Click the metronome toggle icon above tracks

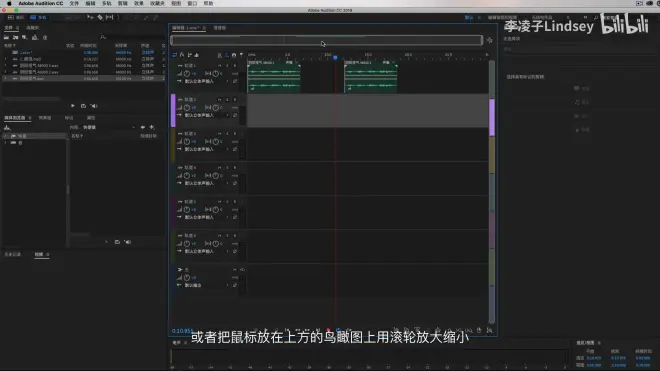pyautogui.click(x=234, y=55)
